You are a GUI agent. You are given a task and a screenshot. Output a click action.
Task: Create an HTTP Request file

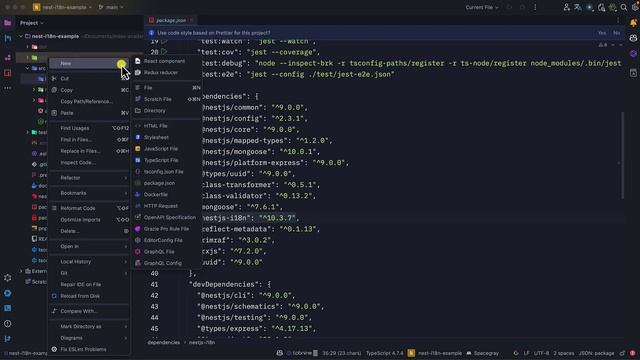click(167, 206)
